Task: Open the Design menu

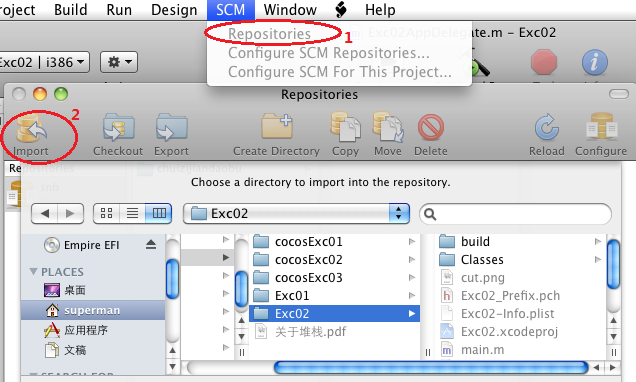Action: (174, 10)
